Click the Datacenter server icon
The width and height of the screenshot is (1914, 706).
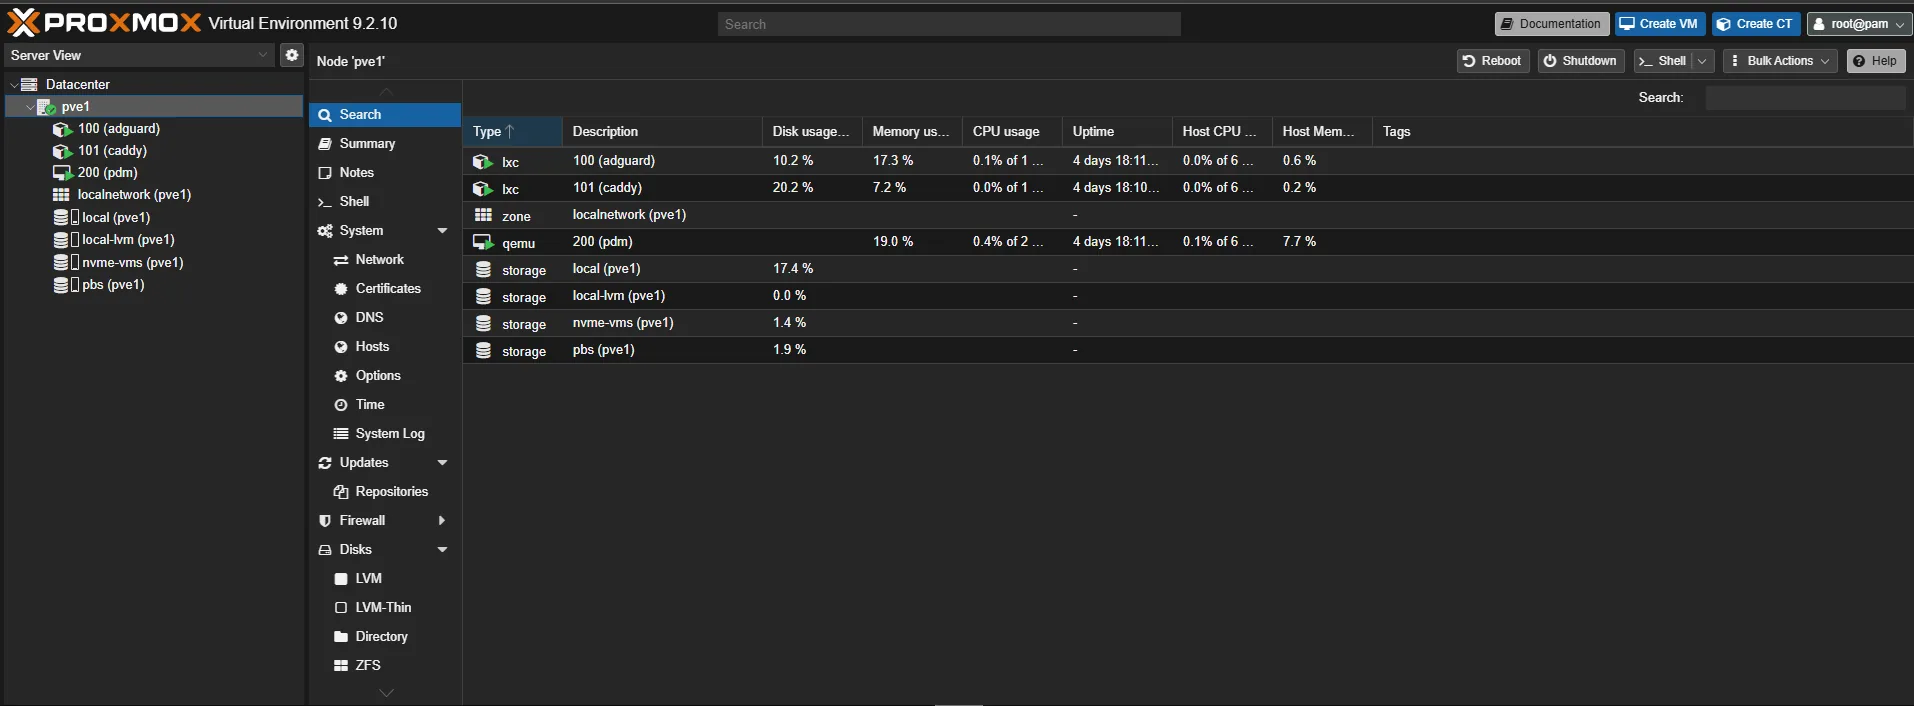click(30, 84)
